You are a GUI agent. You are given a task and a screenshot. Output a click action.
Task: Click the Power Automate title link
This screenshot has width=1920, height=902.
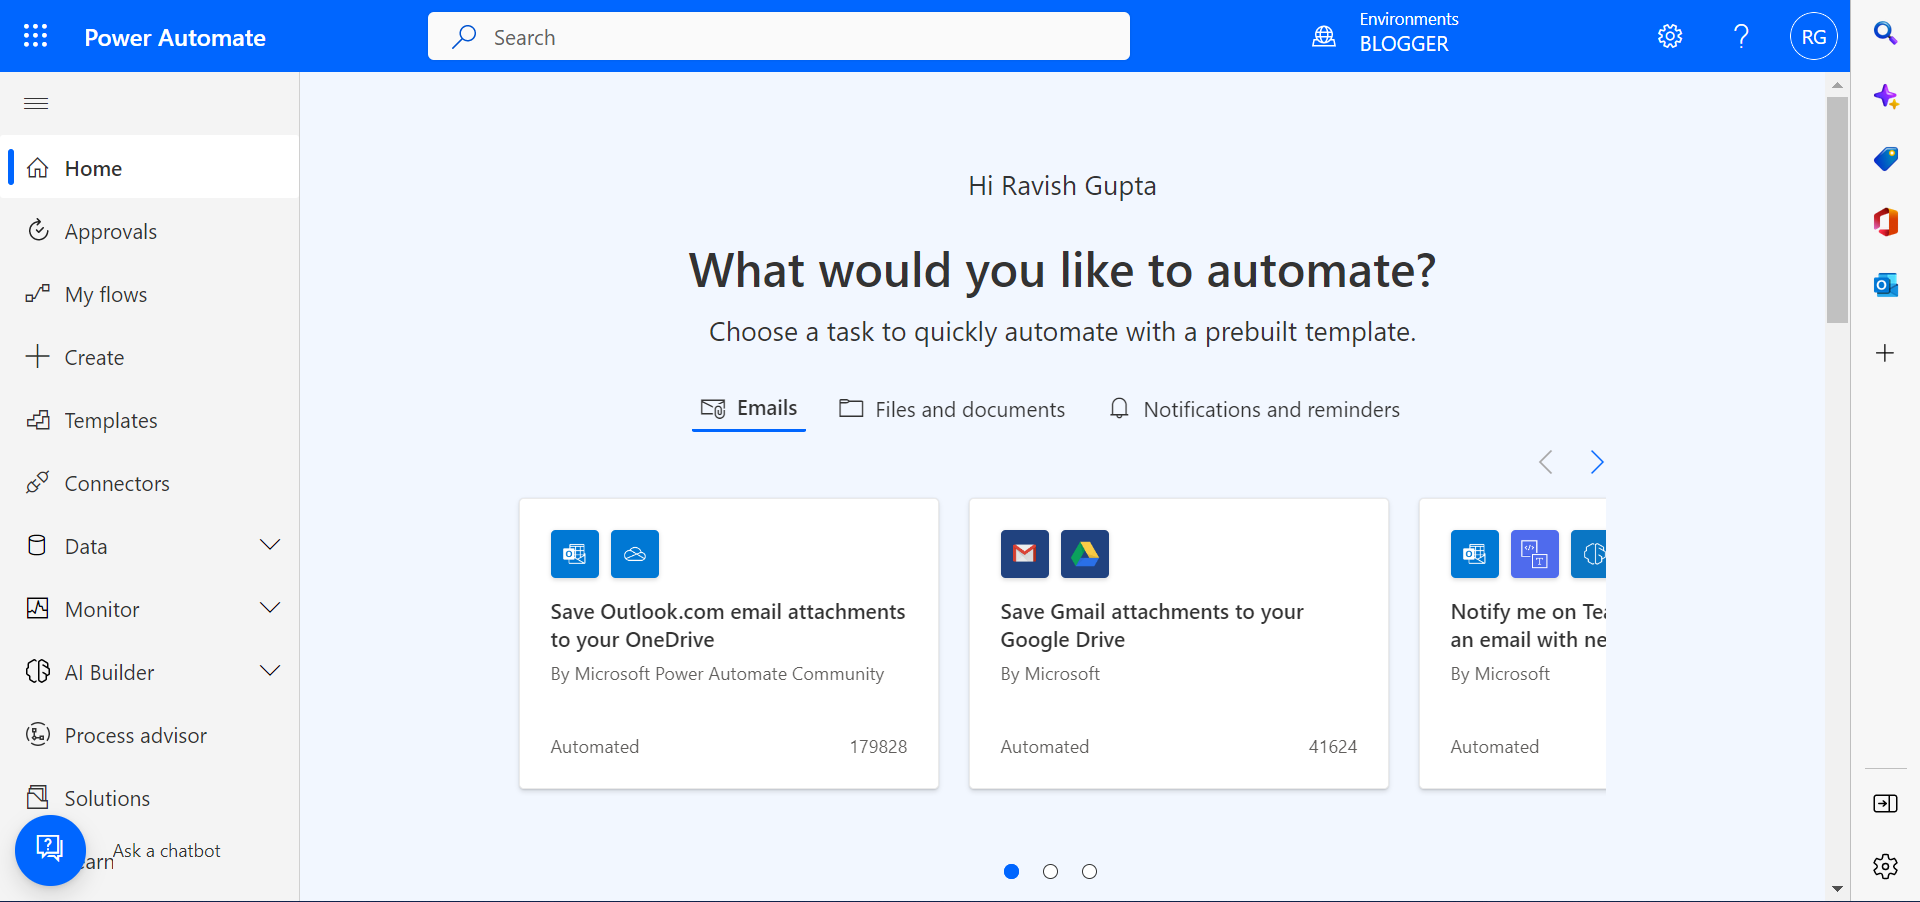(x=175, y=38)
